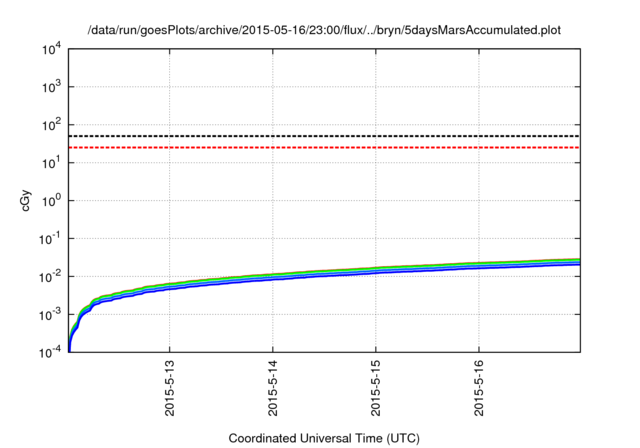Click the 2015-5-15 date tick label

(x=376, y=388)
